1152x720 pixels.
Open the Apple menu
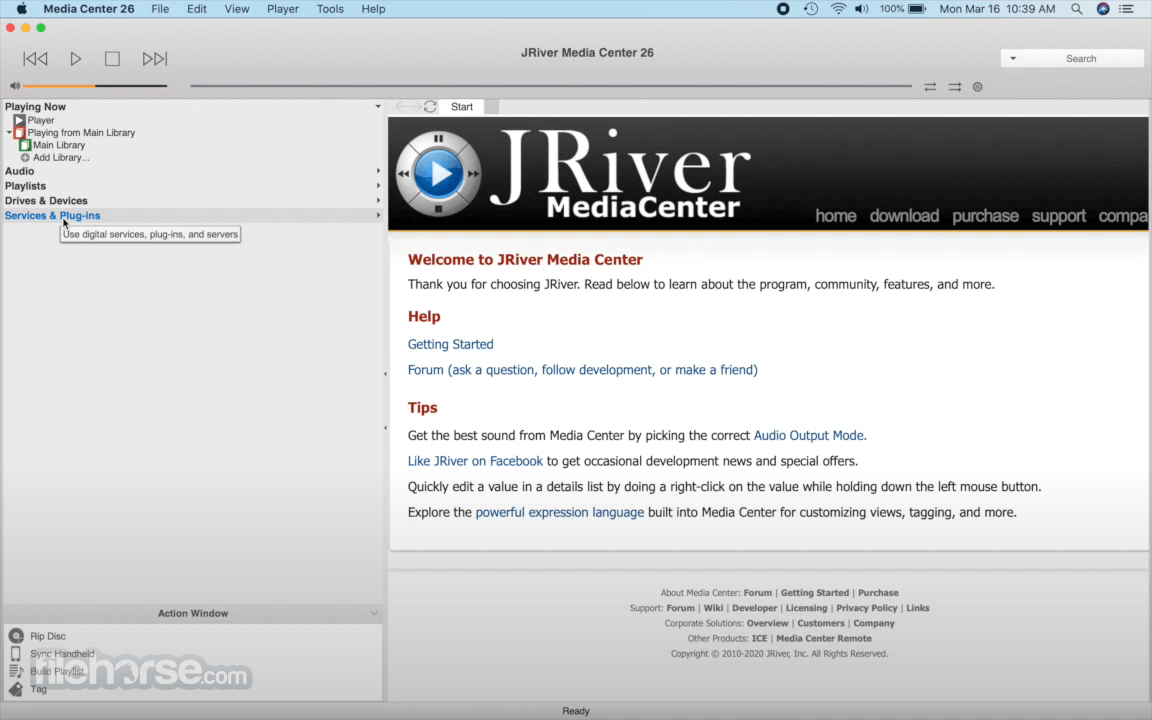(21, 9)
